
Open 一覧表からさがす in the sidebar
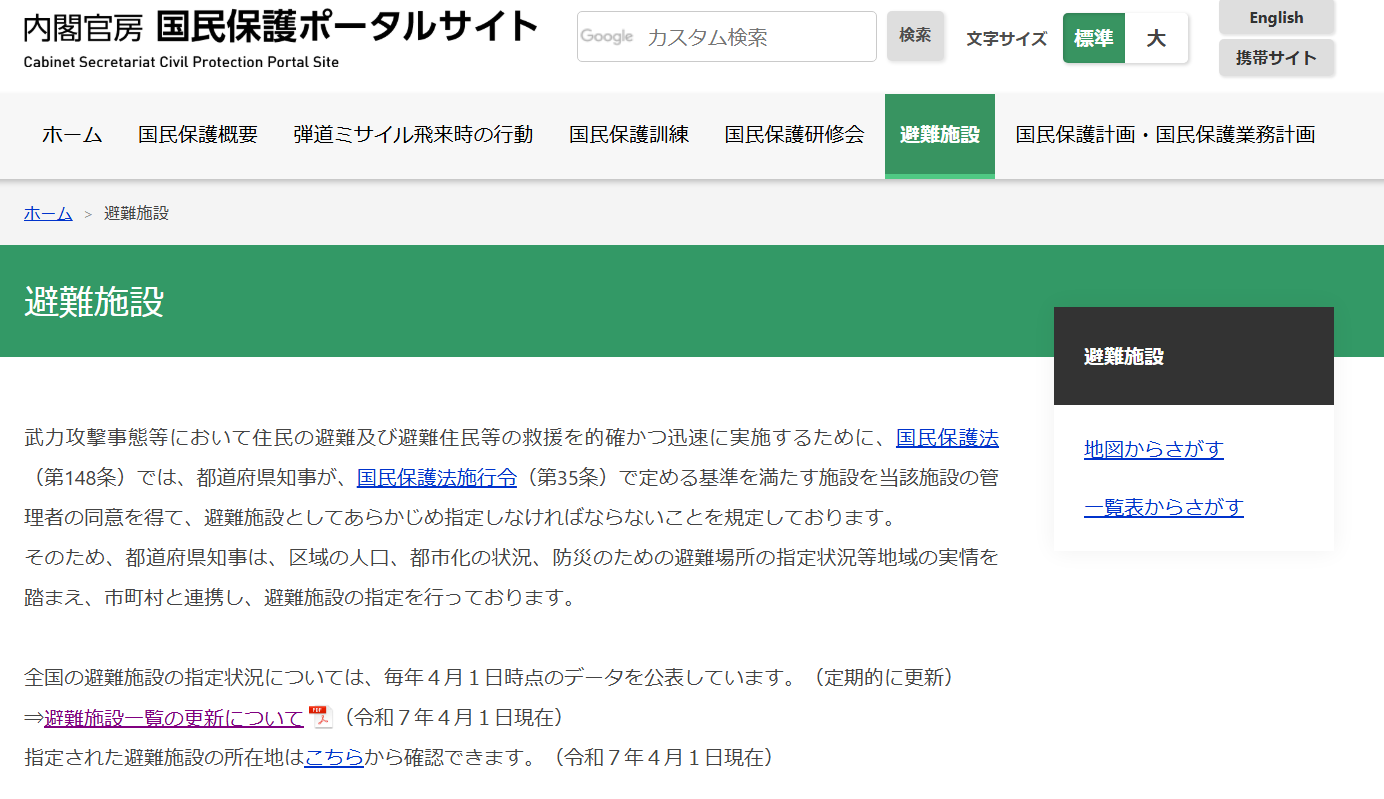(x=1163, y=507)
